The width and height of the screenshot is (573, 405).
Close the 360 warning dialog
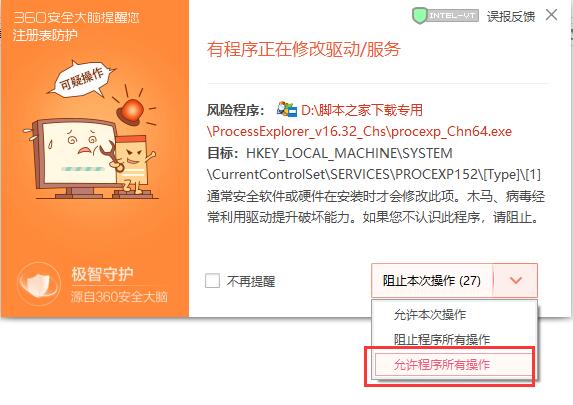551,15
